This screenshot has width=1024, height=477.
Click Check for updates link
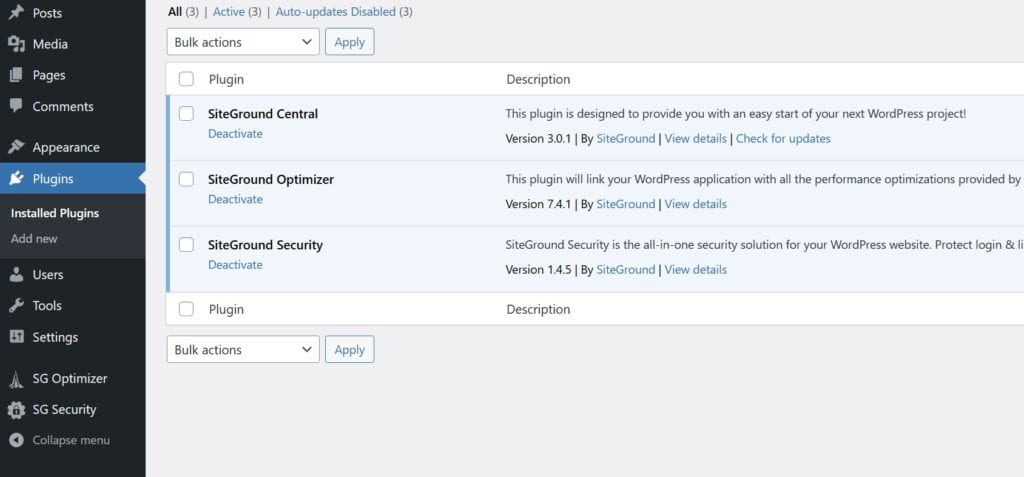click(783, 139)
